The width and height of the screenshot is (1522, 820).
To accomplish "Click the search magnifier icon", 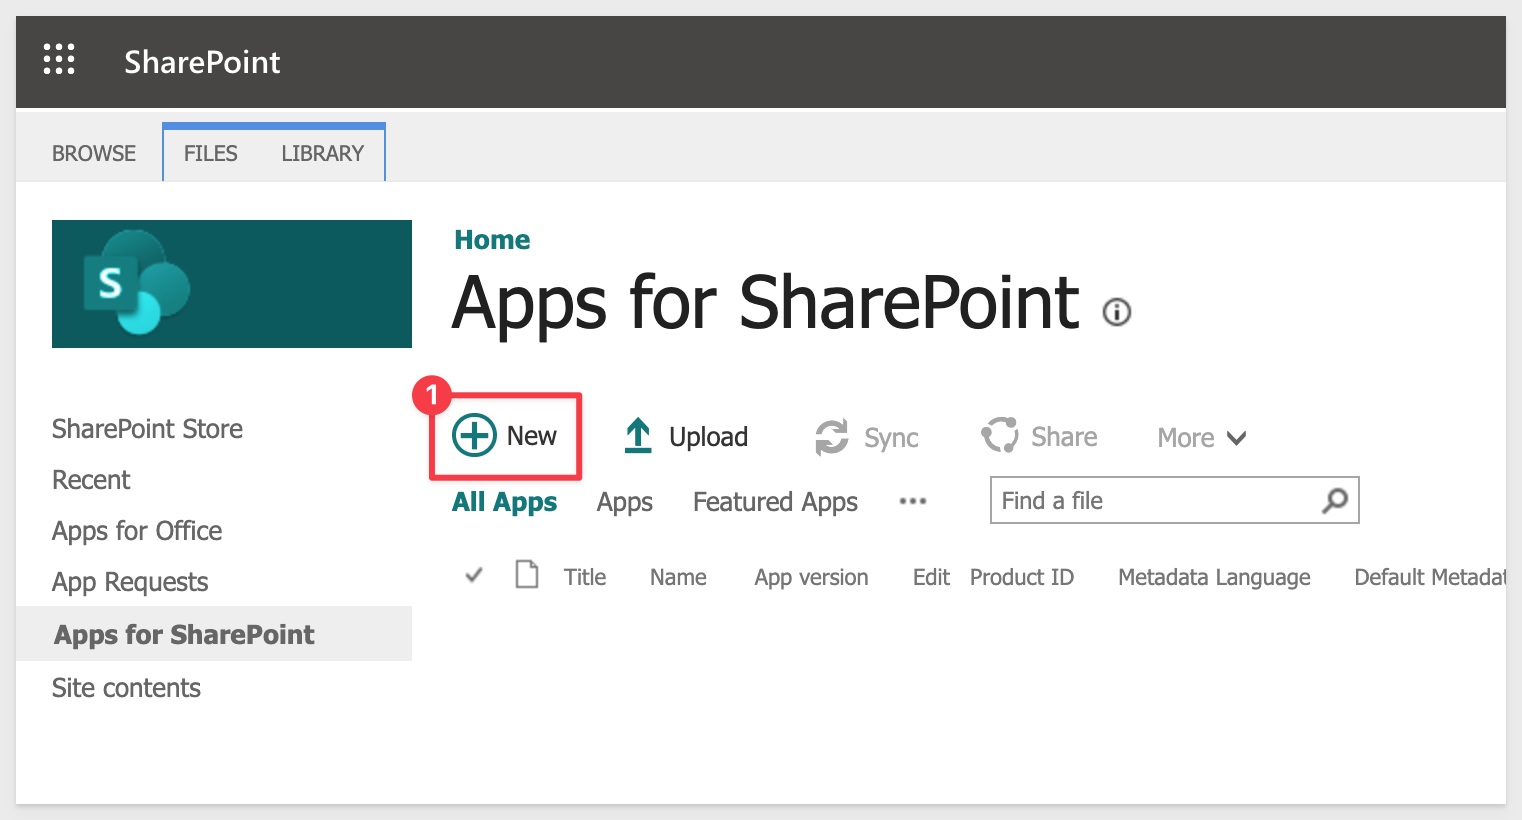I will tap(1335, 500).
